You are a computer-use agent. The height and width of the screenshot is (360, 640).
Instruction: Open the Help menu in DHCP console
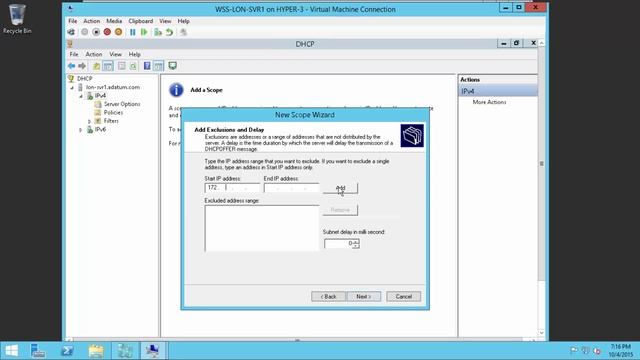[x=134, y=54]
